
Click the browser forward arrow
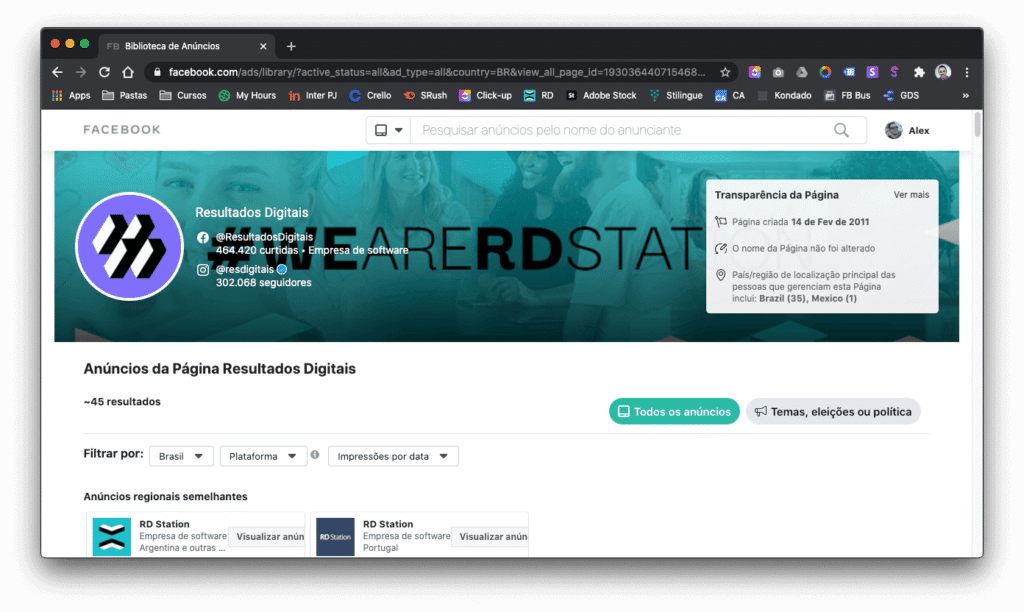pos(81,72)
